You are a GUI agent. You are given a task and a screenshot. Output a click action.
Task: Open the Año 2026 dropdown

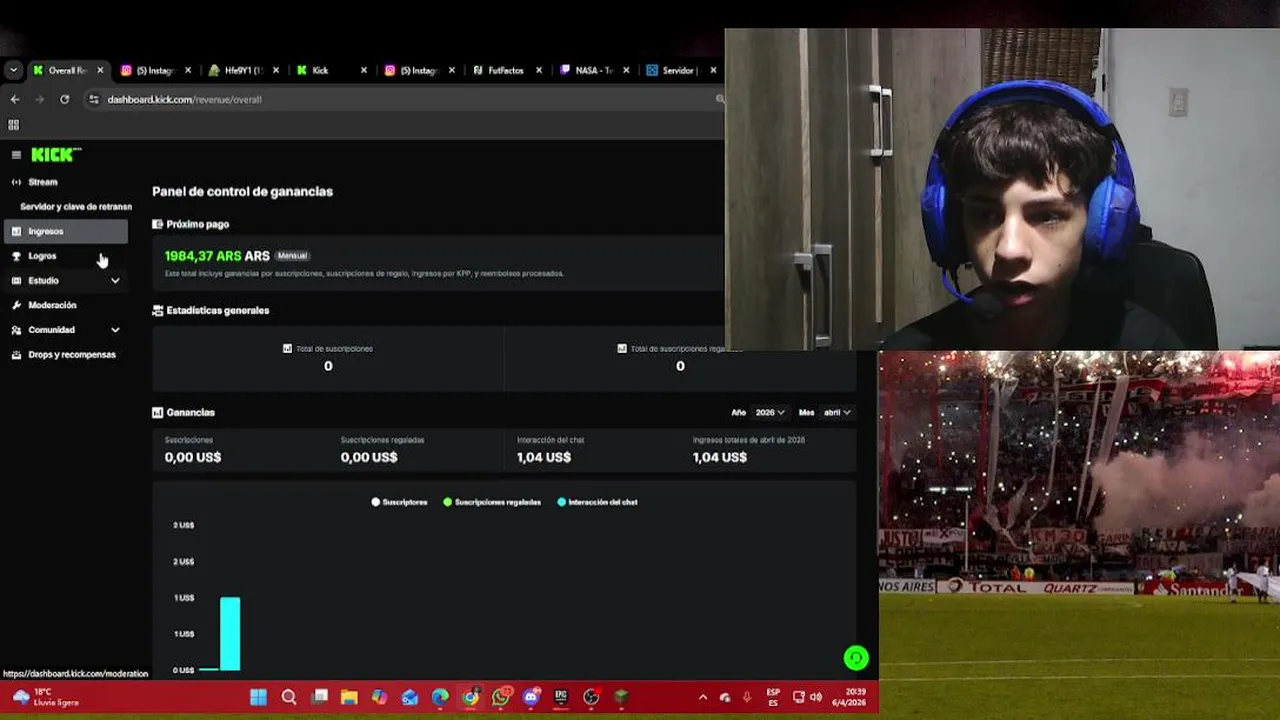click(x=769, y=412)
